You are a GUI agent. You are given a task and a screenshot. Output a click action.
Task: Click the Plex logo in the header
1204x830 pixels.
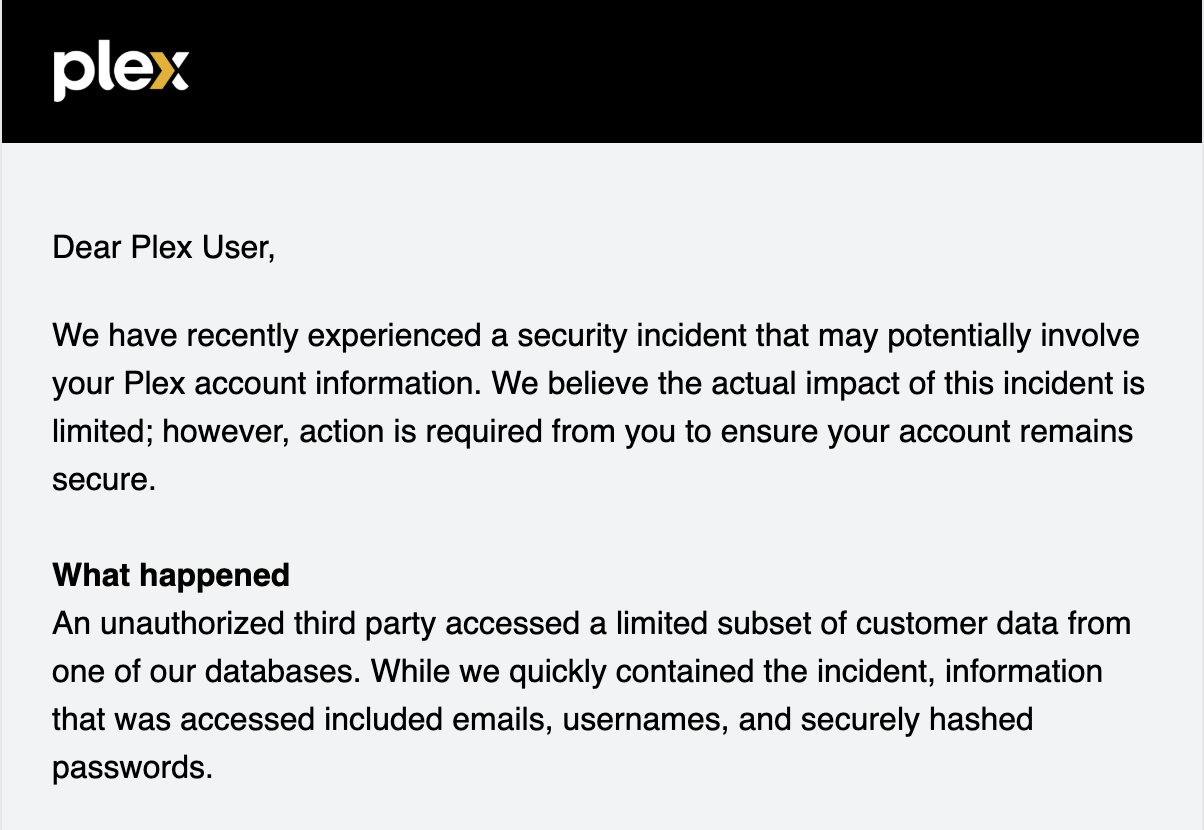[x=120, y=72]
